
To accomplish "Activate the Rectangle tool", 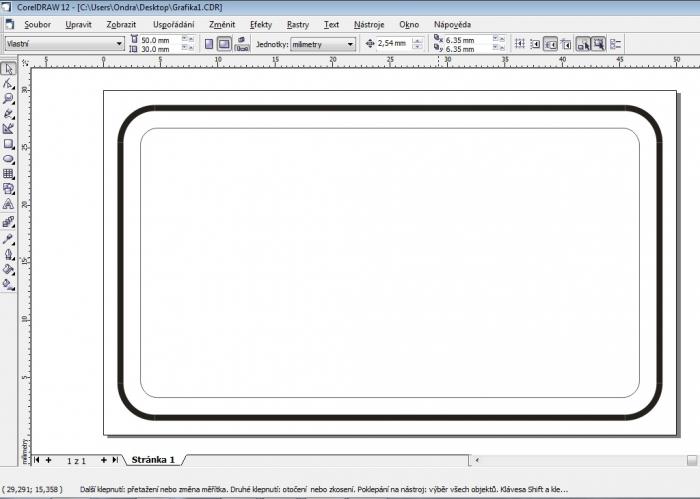I will coord(8,144).
